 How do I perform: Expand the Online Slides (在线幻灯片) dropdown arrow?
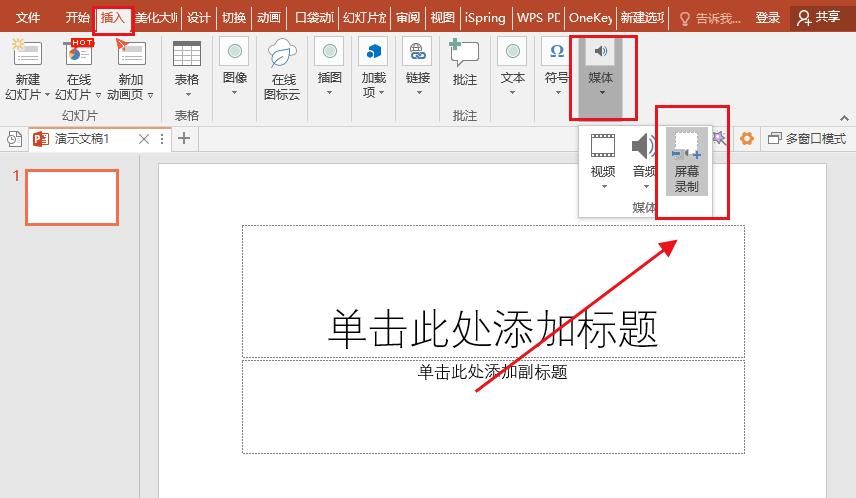click(x=98, y=95)
